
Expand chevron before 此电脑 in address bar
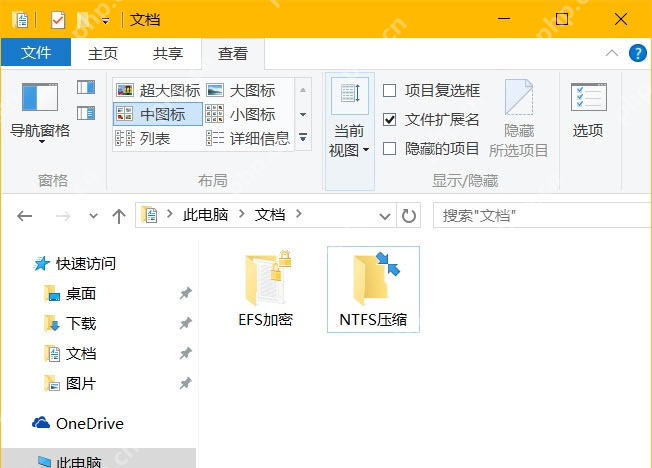(170, 215)
